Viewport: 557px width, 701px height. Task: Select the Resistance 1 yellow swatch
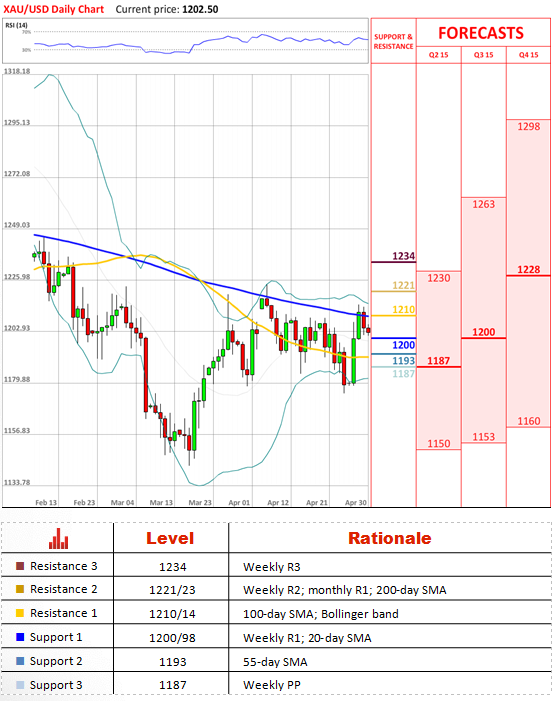coord(20,613)
